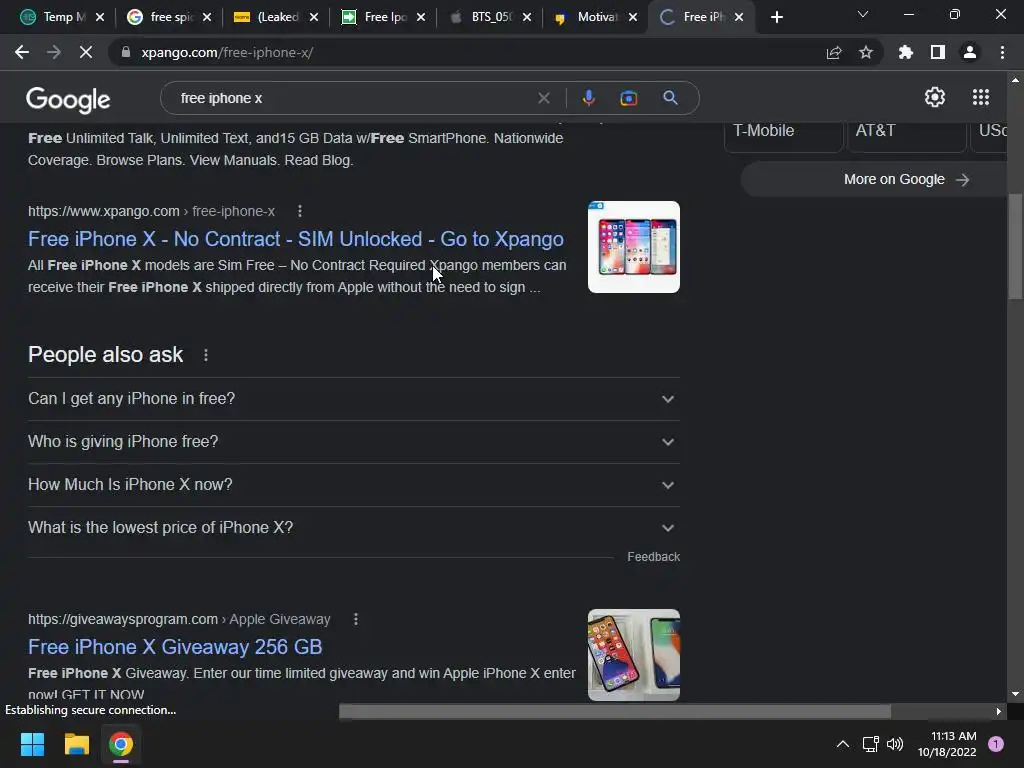Click the scroll right arrow
Screen dimensions: 1024x768
(999, 711)
